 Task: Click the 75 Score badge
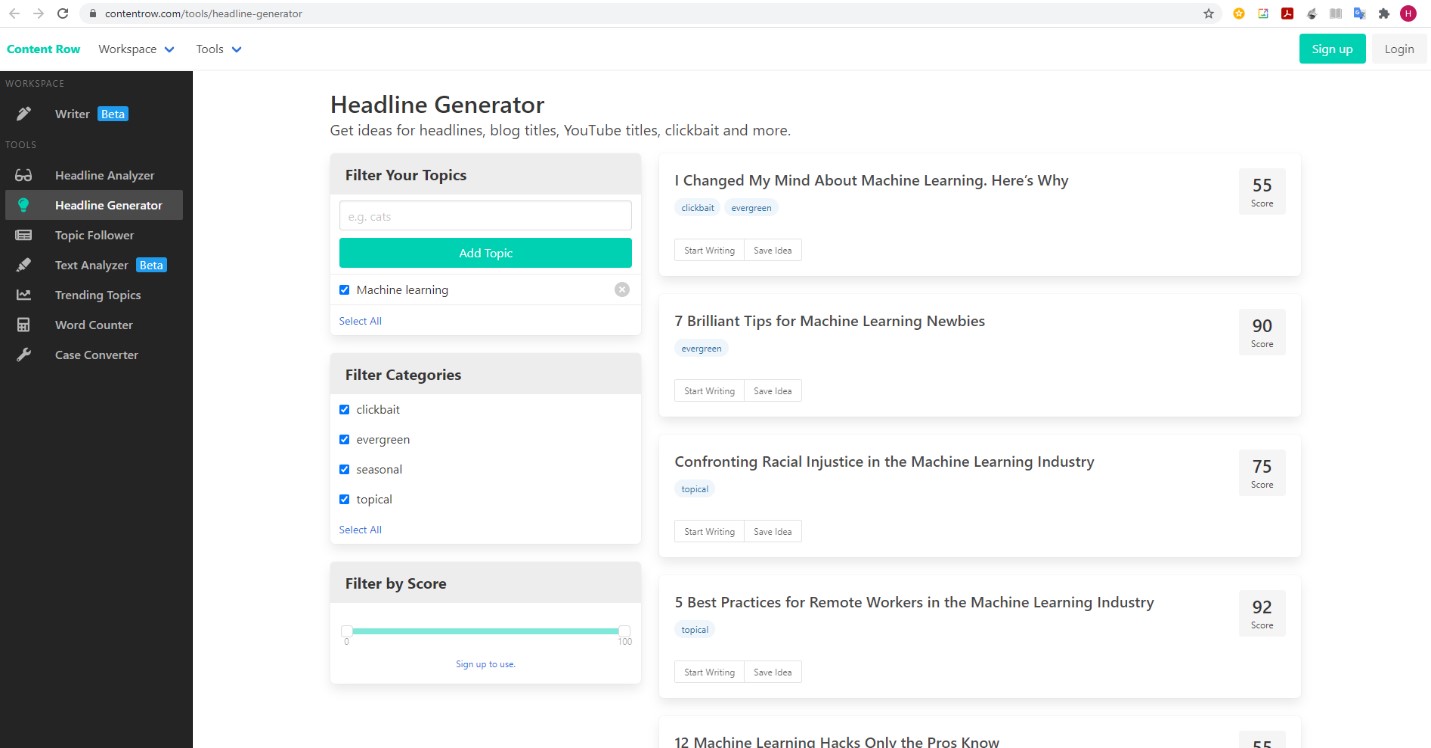[1262, 472]
